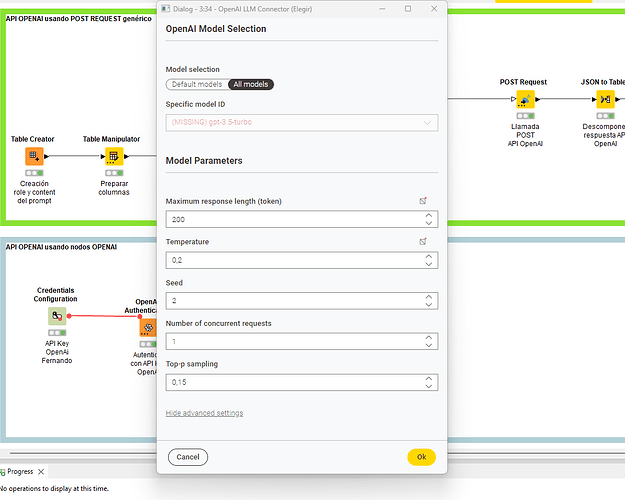Click the Maximum response length input field
This screenshot has width=625, height=500.
tap(302, 219)
